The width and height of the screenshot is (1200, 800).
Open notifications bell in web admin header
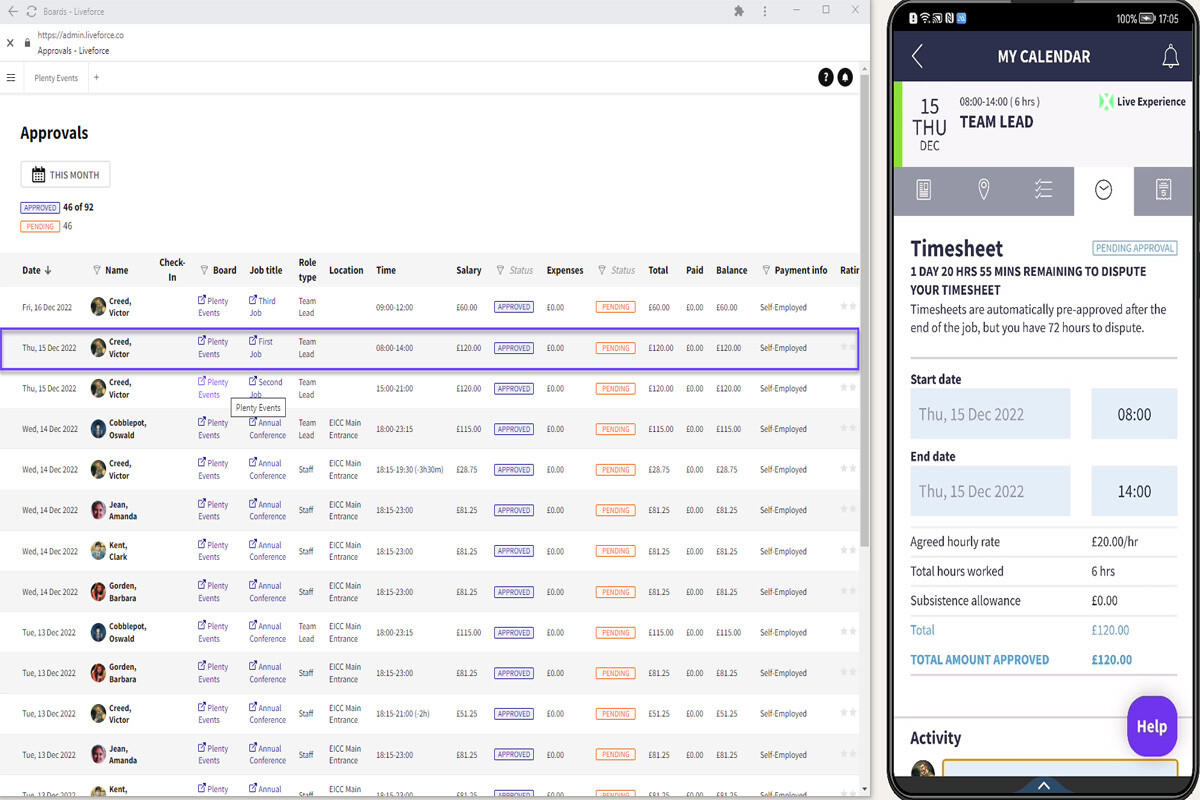(845, 78)
